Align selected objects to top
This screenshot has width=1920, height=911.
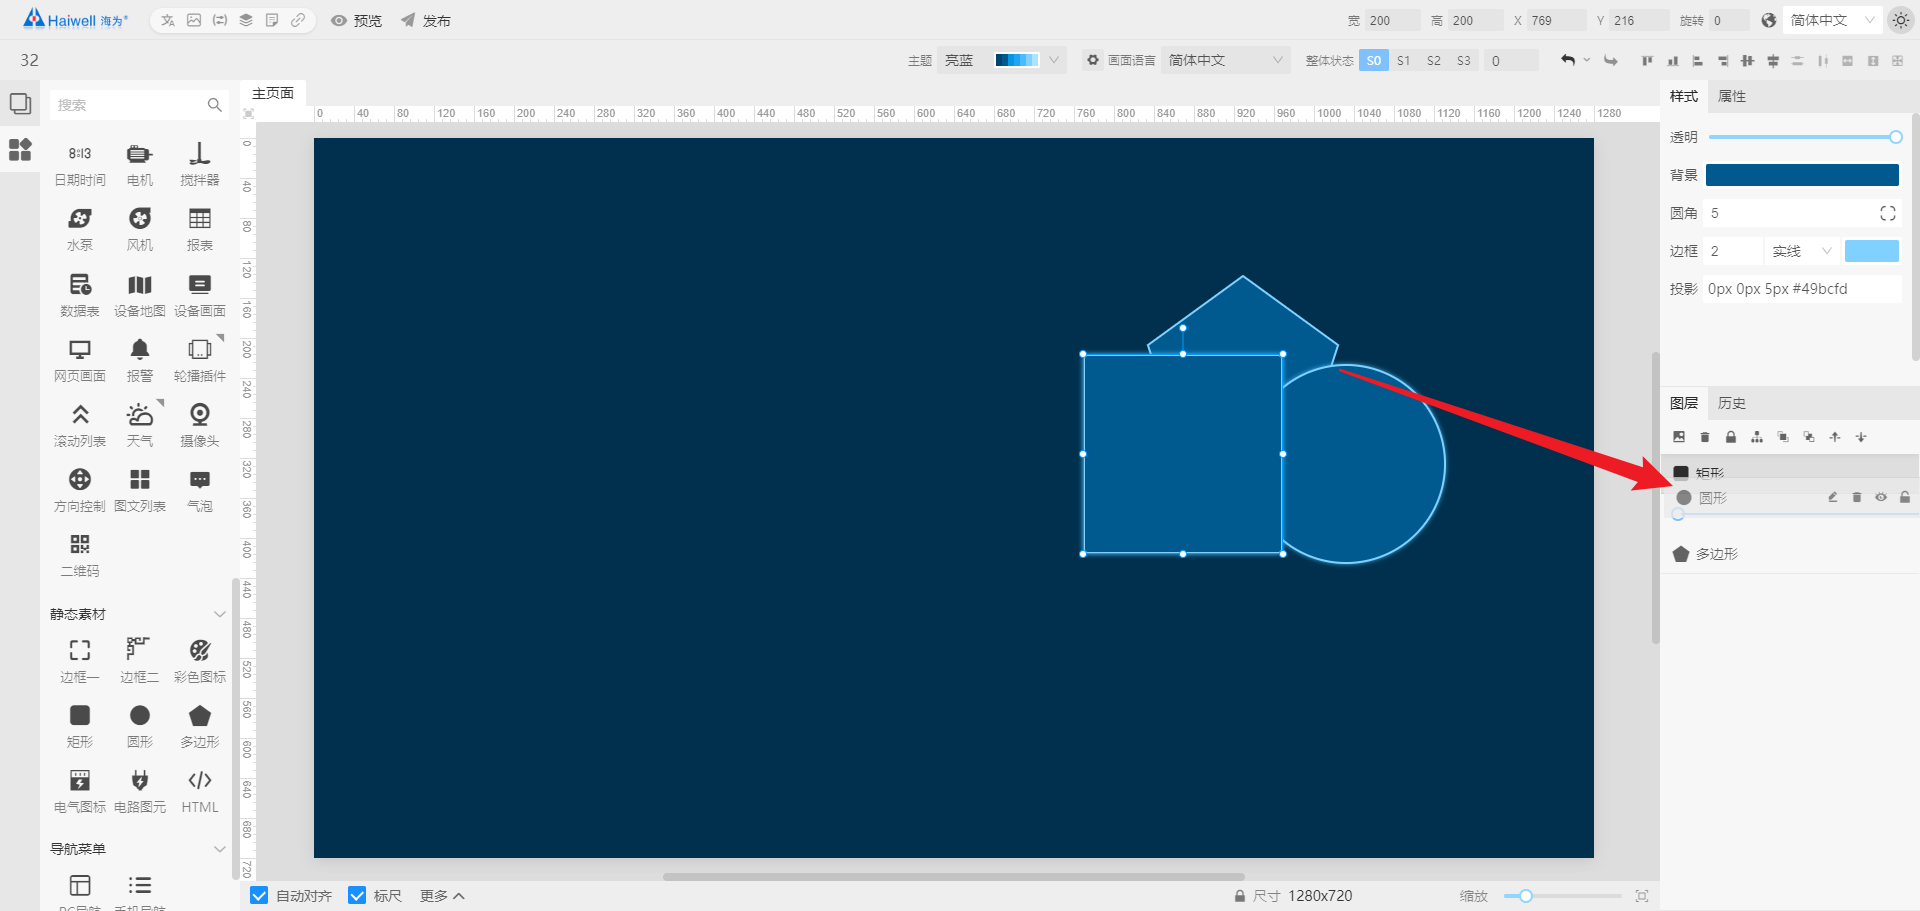coord(1647,61)
